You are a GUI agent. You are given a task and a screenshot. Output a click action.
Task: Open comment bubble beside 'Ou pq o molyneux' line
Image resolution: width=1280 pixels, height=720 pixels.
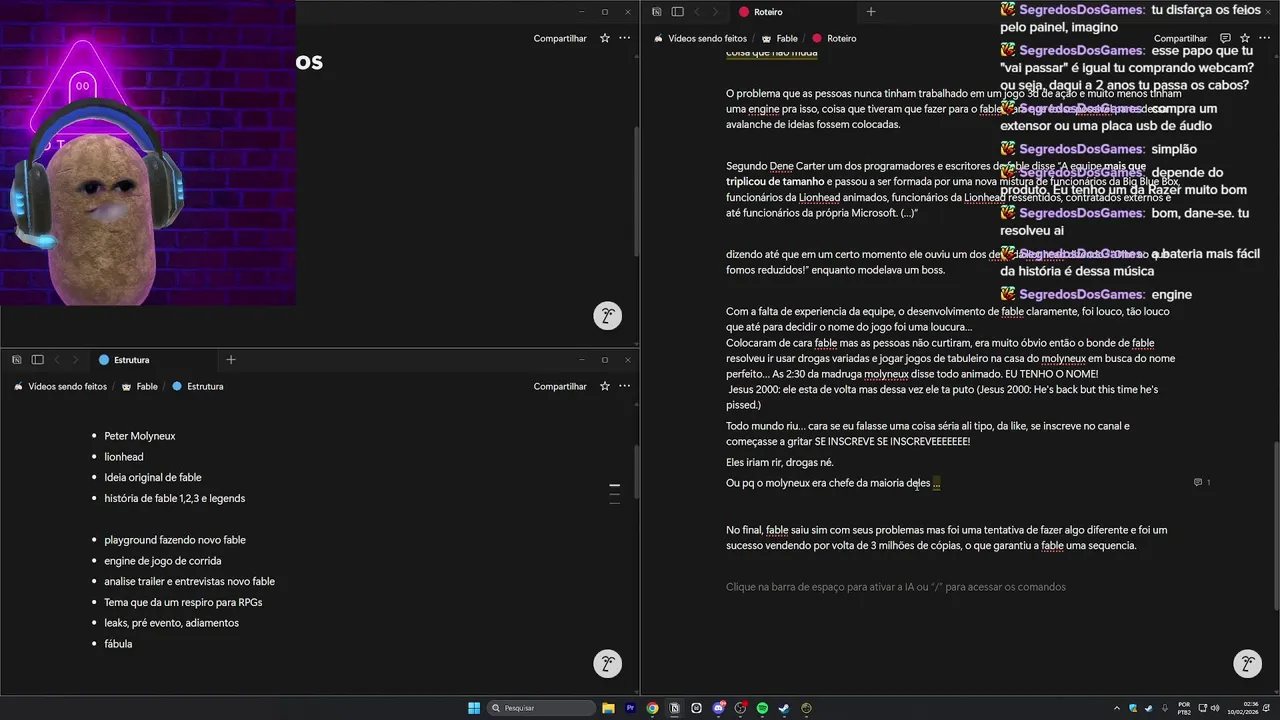pyautogui.click(x=1202, y=483)
